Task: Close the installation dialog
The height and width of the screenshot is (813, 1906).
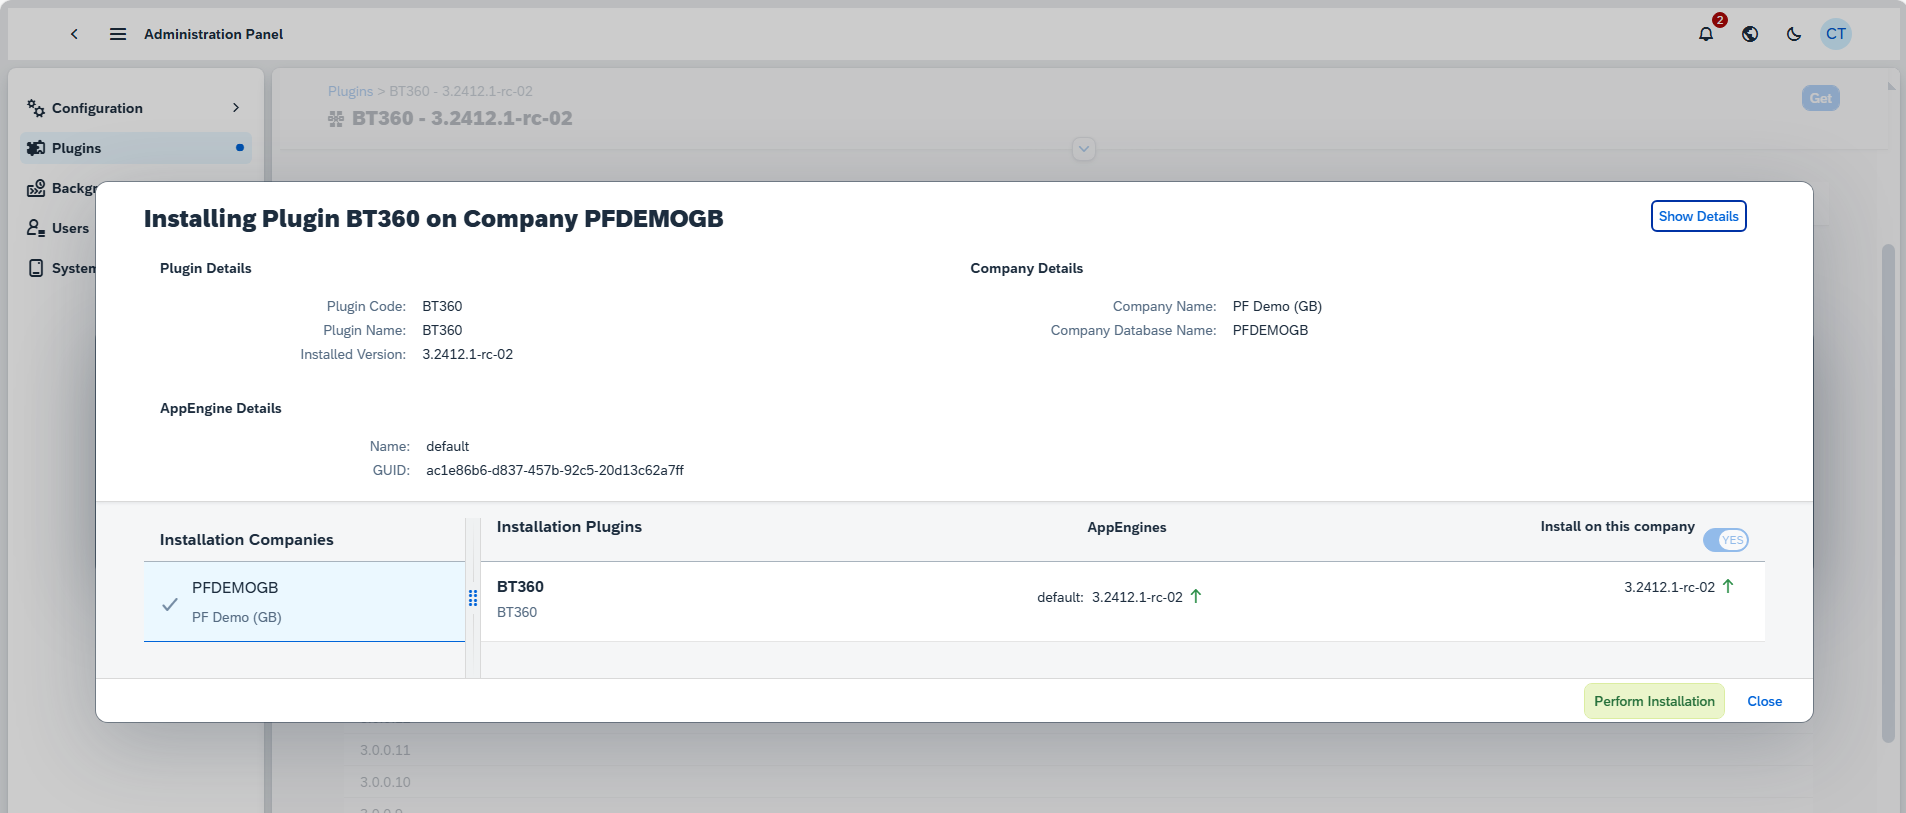Action: (1764, 701)
